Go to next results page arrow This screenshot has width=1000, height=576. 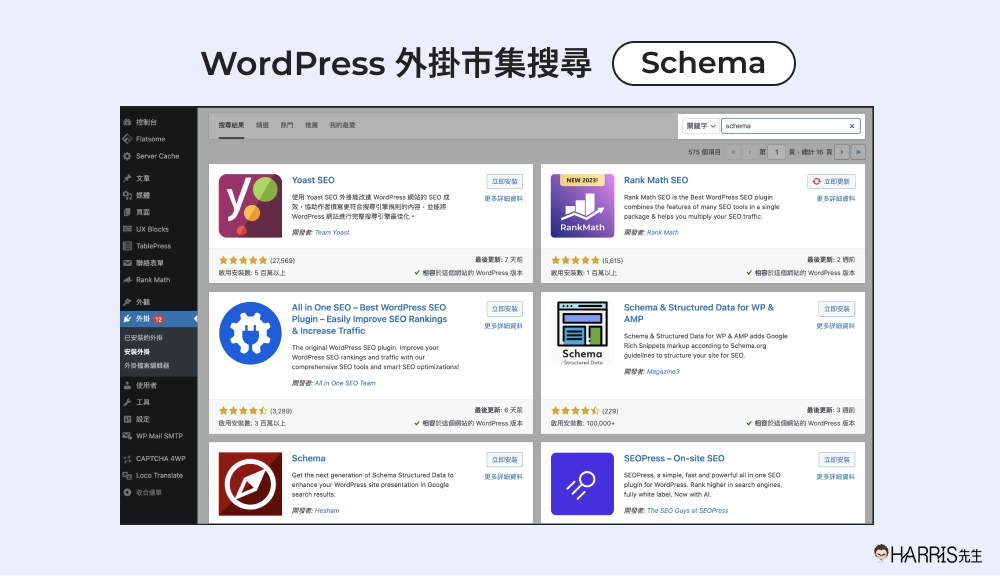(x=842, y=152)
